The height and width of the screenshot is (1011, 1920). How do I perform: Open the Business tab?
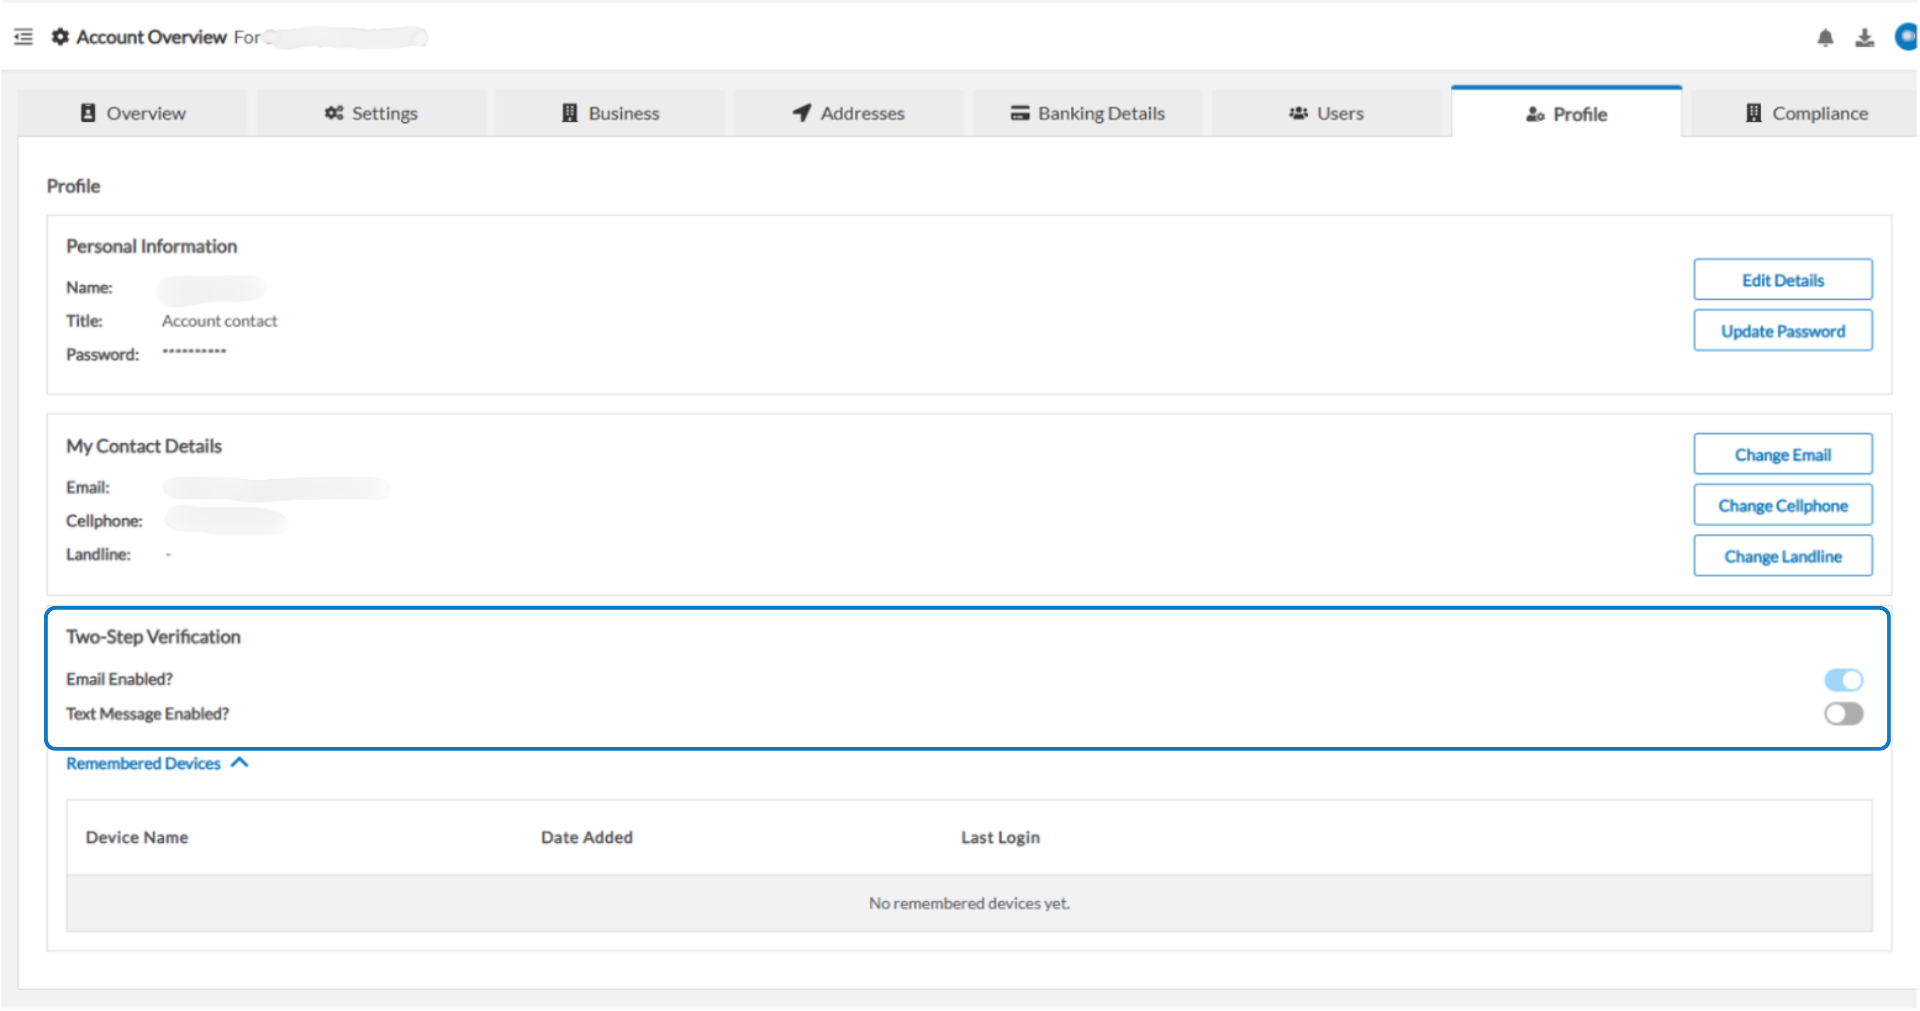610,113
